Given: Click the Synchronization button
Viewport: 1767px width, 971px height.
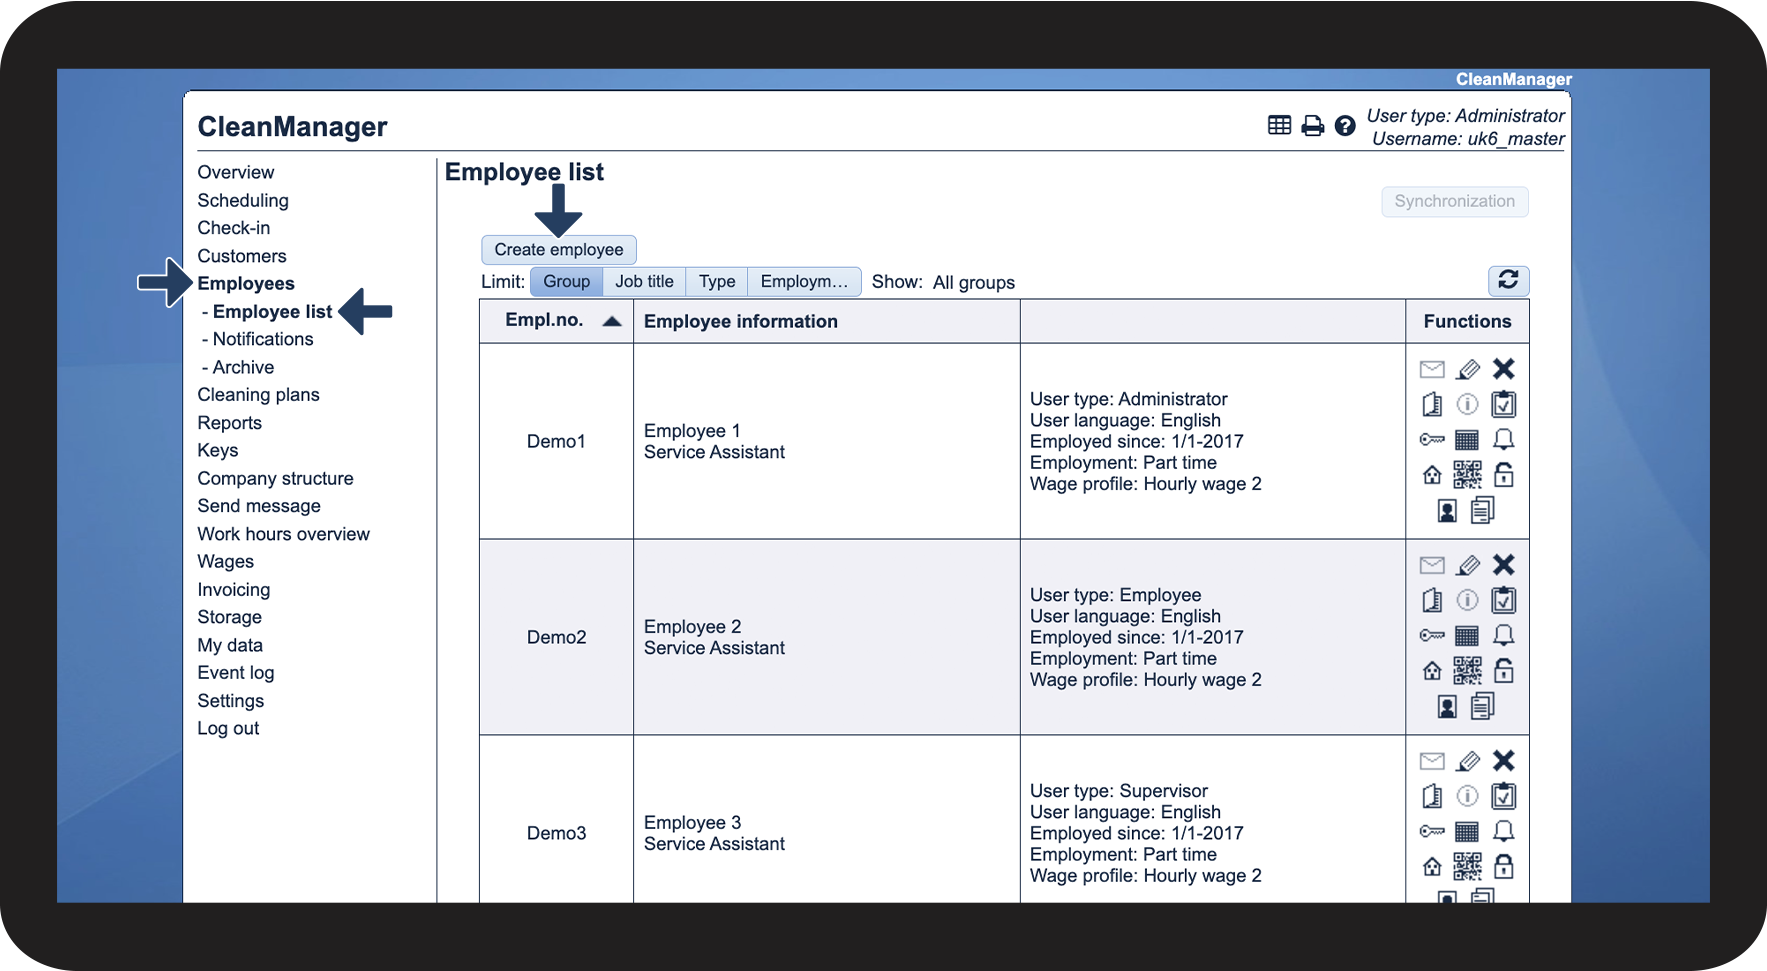Looking at the screenshot, I should click(x=1454, y=201).
